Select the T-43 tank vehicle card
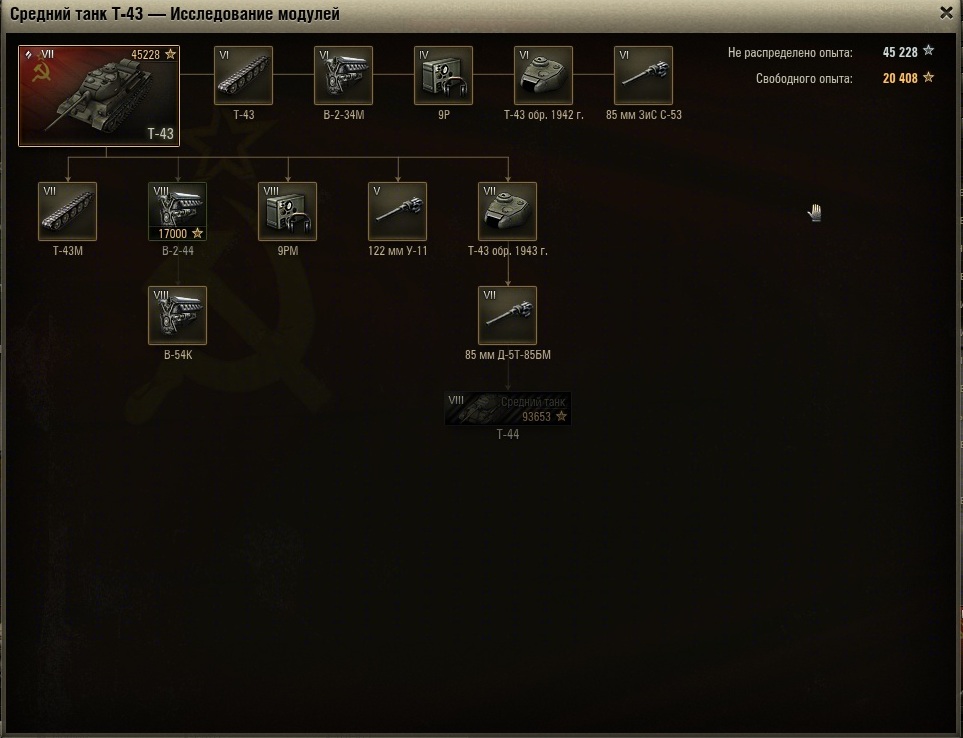This screenshot has height=738, width=963. pyautogui.click(x=99, y=95)
